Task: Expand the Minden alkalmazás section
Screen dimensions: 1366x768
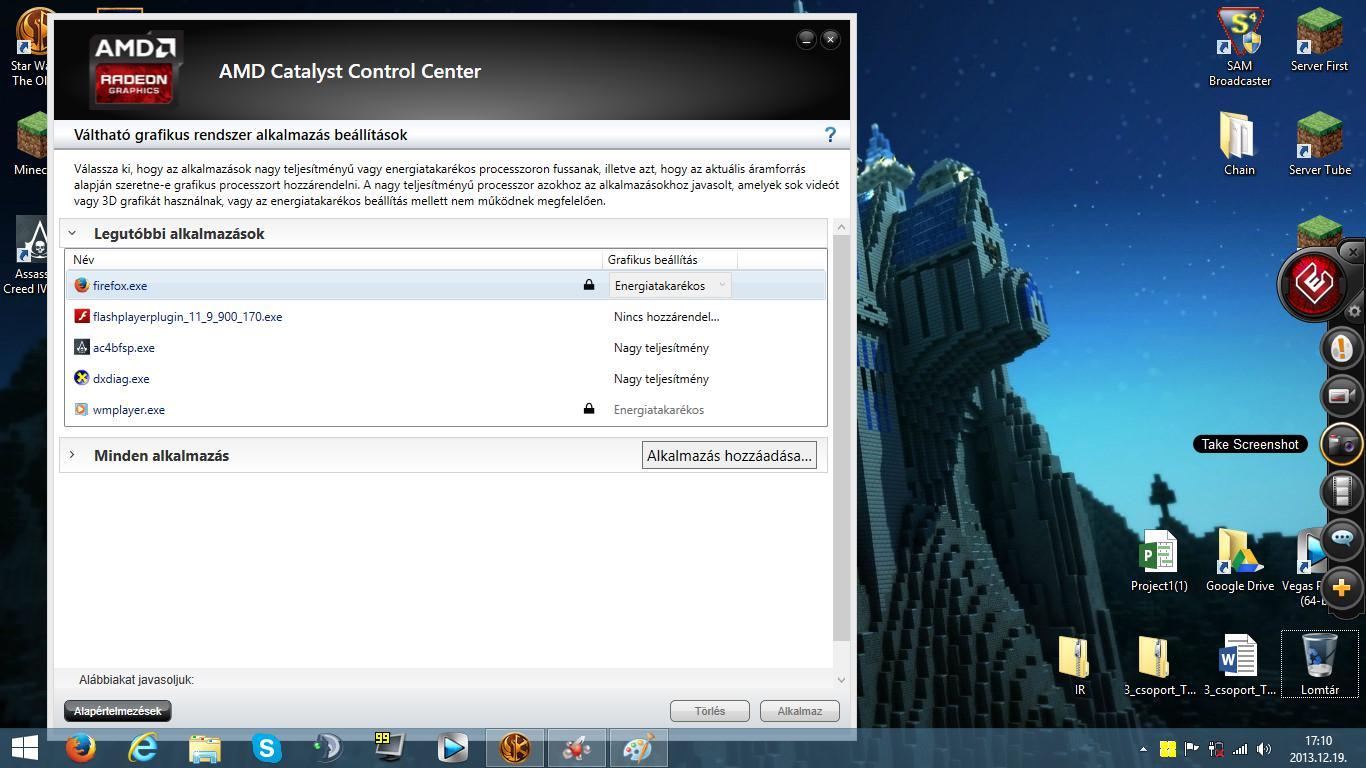Action: pos(72,455)
